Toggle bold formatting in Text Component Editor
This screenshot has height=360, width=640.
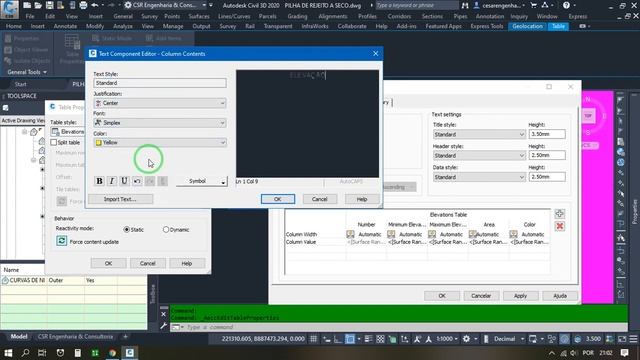(99, 181)
